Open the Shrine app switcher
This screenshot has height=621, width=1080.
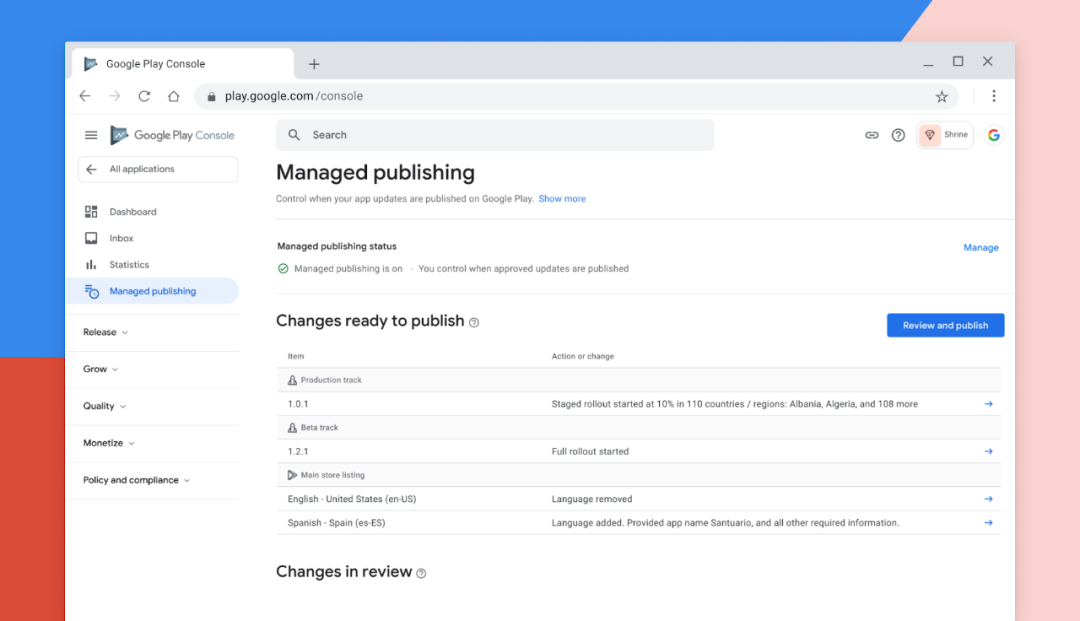944,134
